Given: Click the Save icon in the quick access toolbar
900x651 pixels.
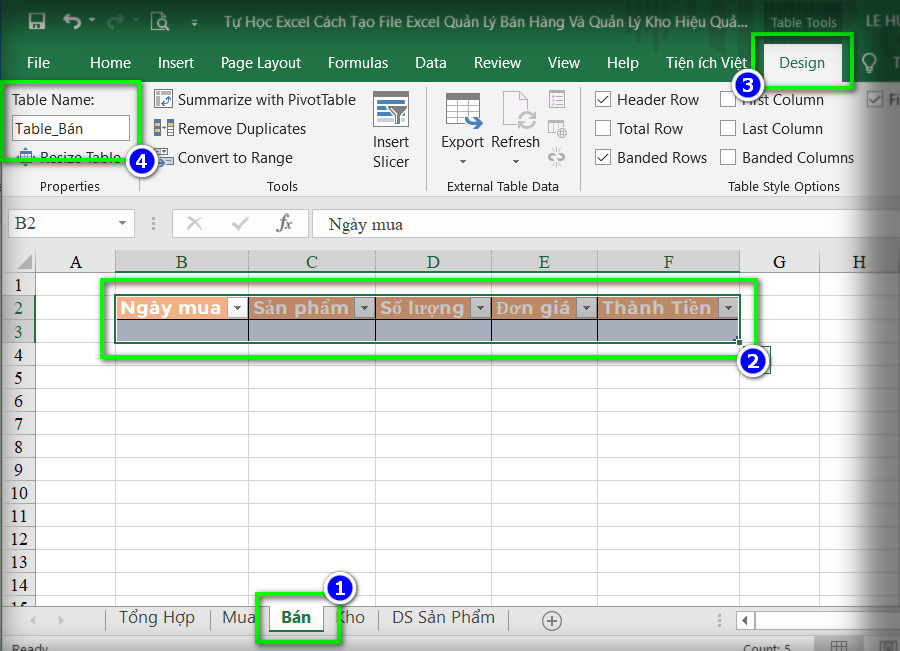Looking at the screenshot, I should tap(37, 22).
